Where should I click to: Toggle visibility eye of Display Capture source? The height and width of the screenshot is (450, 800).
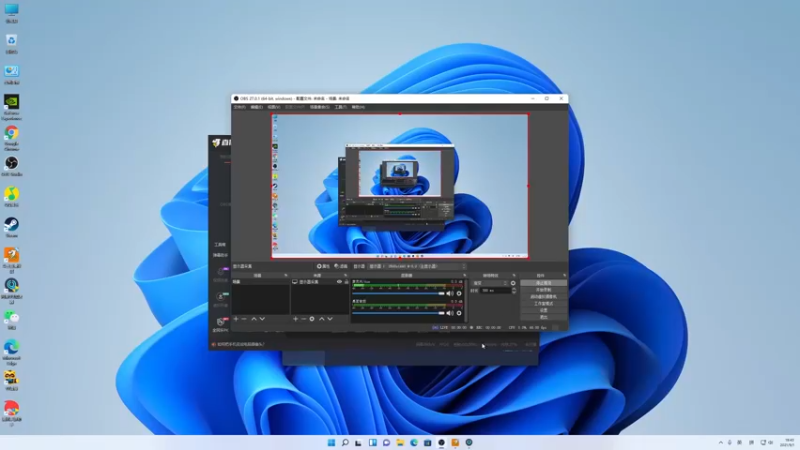tap(339, 282)
